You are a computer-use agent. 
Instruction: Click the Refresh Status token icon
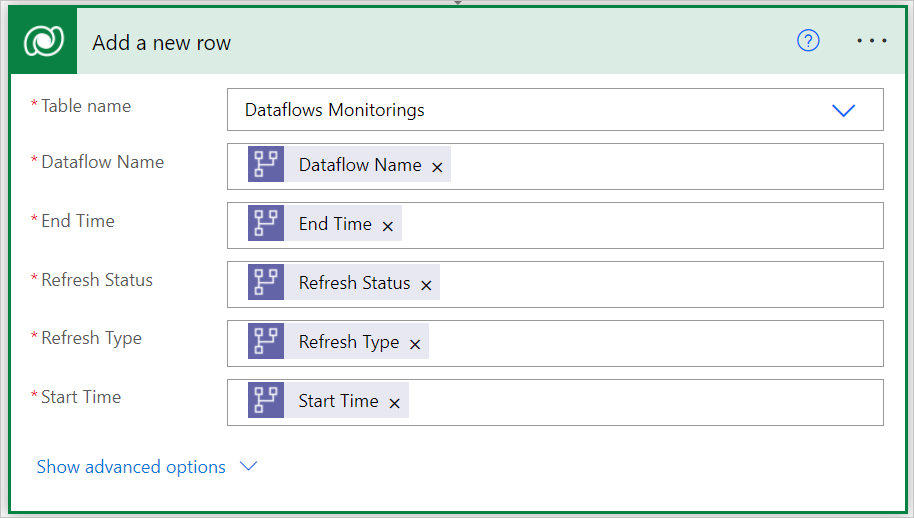point(266,283)
